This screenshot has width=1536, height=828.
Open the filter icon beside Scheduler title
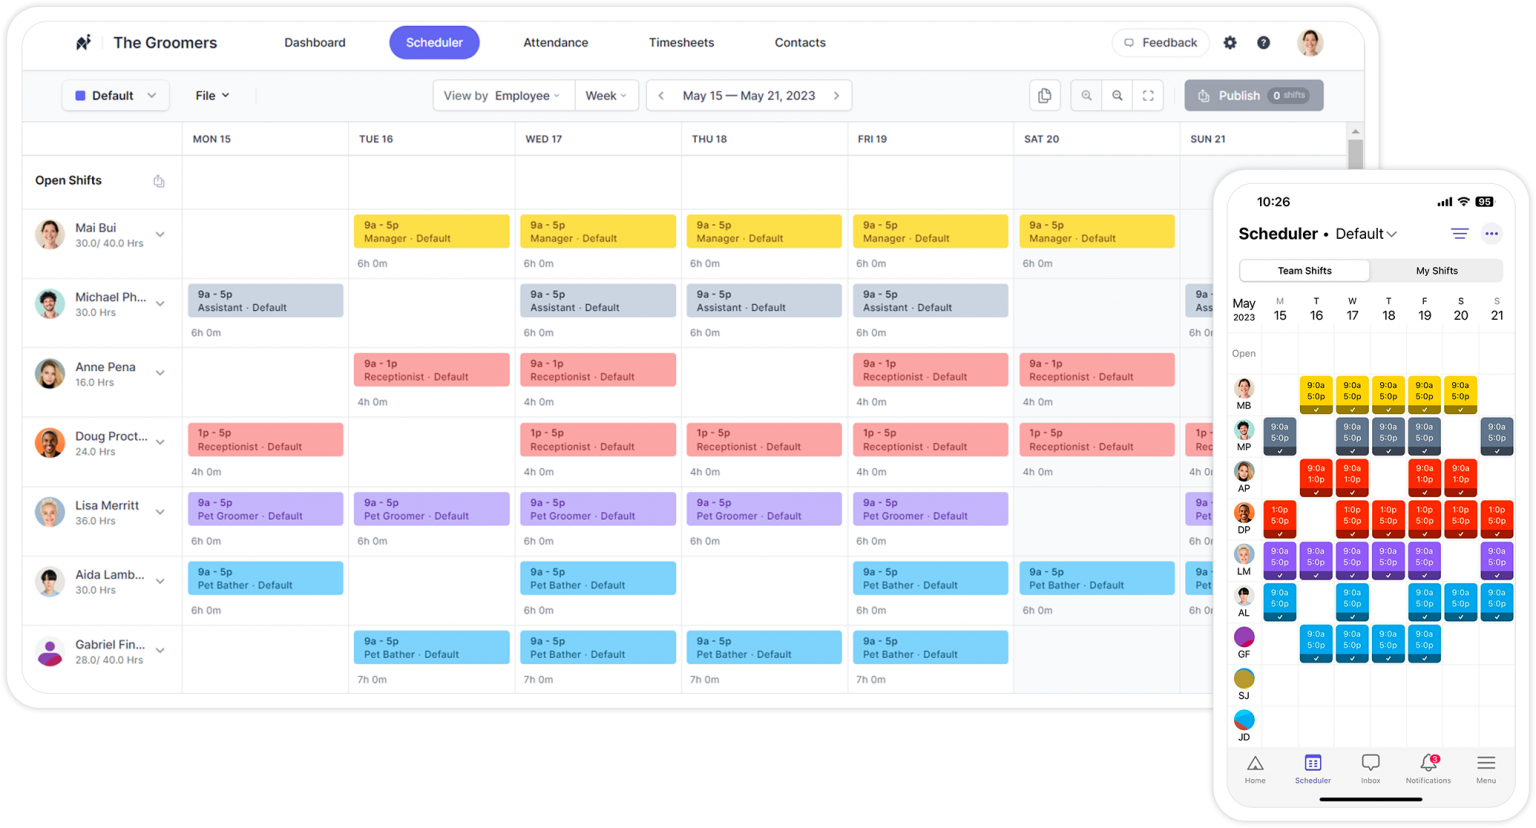coord(1459,233)
